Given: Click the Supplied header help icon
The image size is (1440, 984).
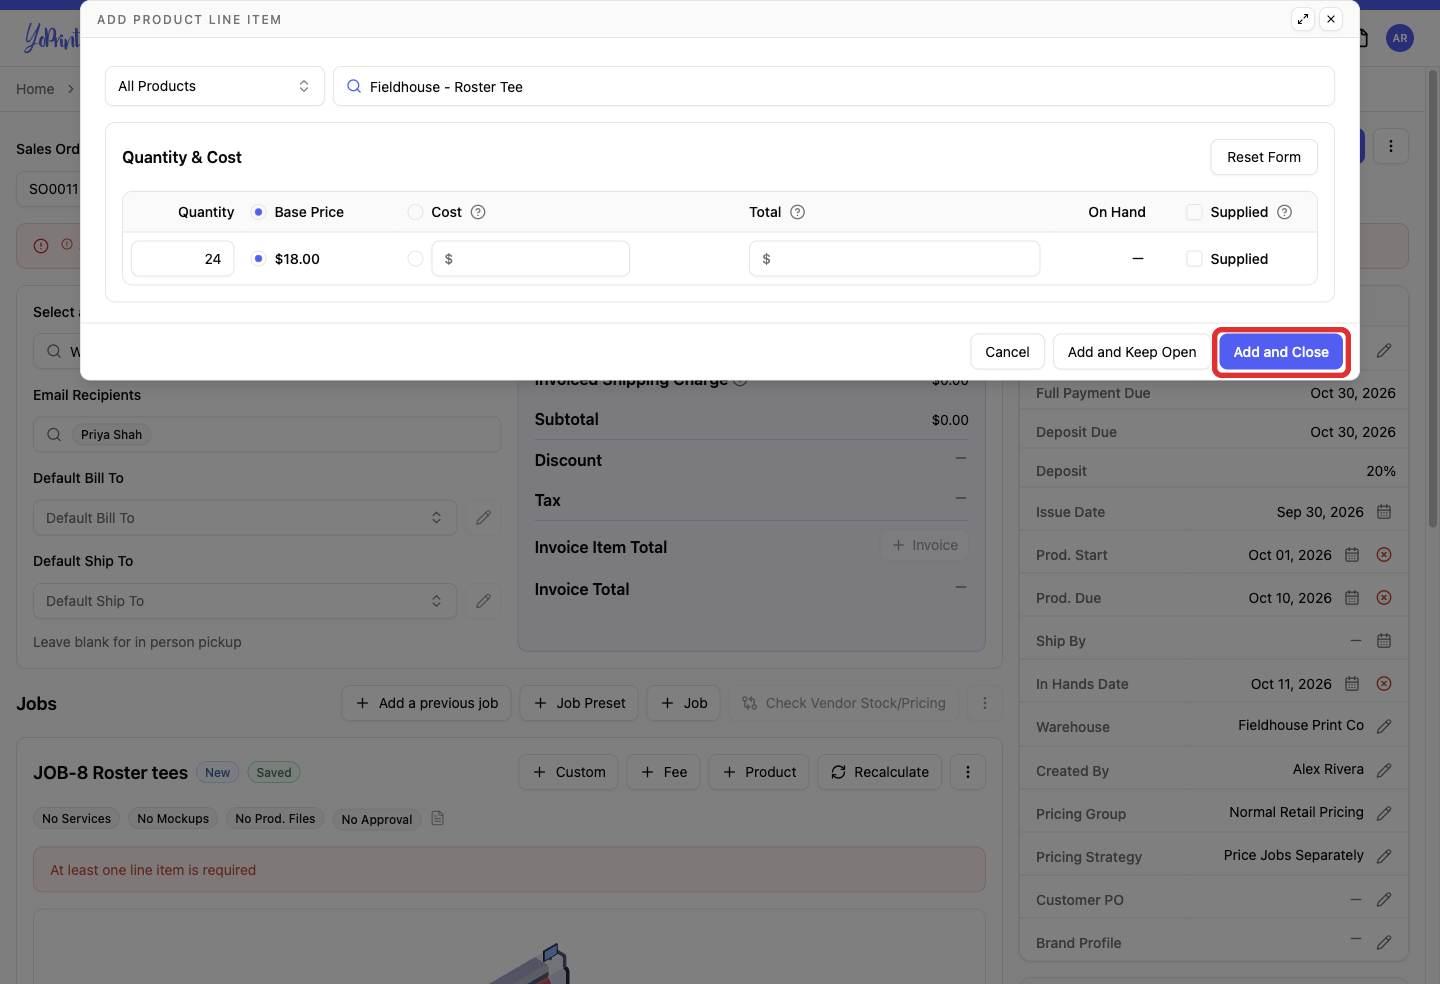Looking at the screenshot, I should 1285,212.
